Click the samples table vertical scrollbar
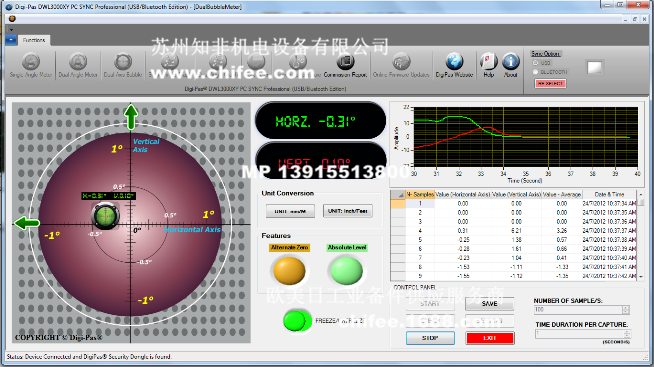Viewport: 654px width, 367px height. click(641, 236)
